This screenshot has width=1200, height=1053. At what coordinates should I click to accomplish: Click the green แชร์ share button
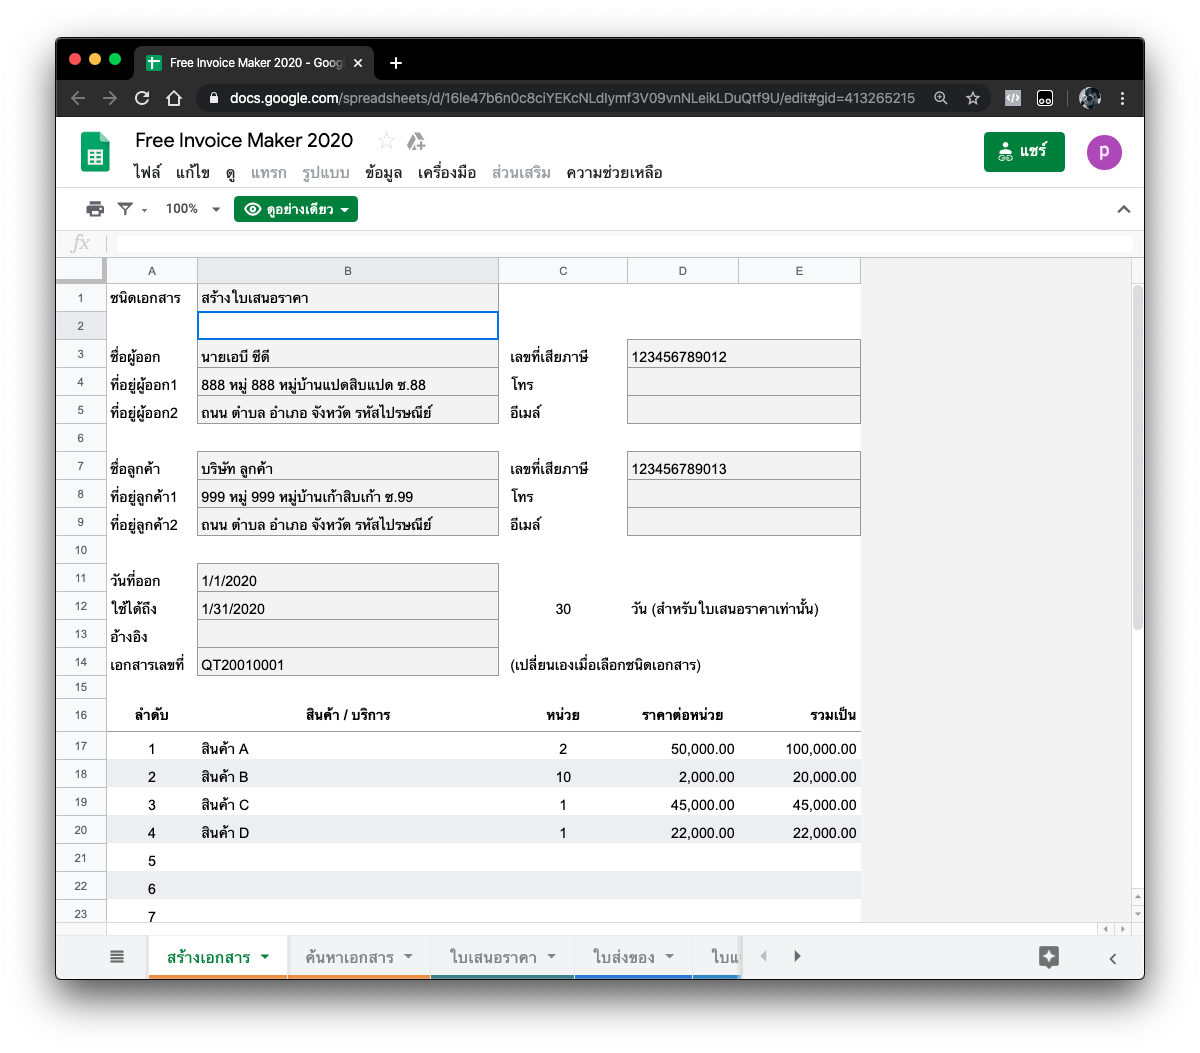pos(1024,152)
